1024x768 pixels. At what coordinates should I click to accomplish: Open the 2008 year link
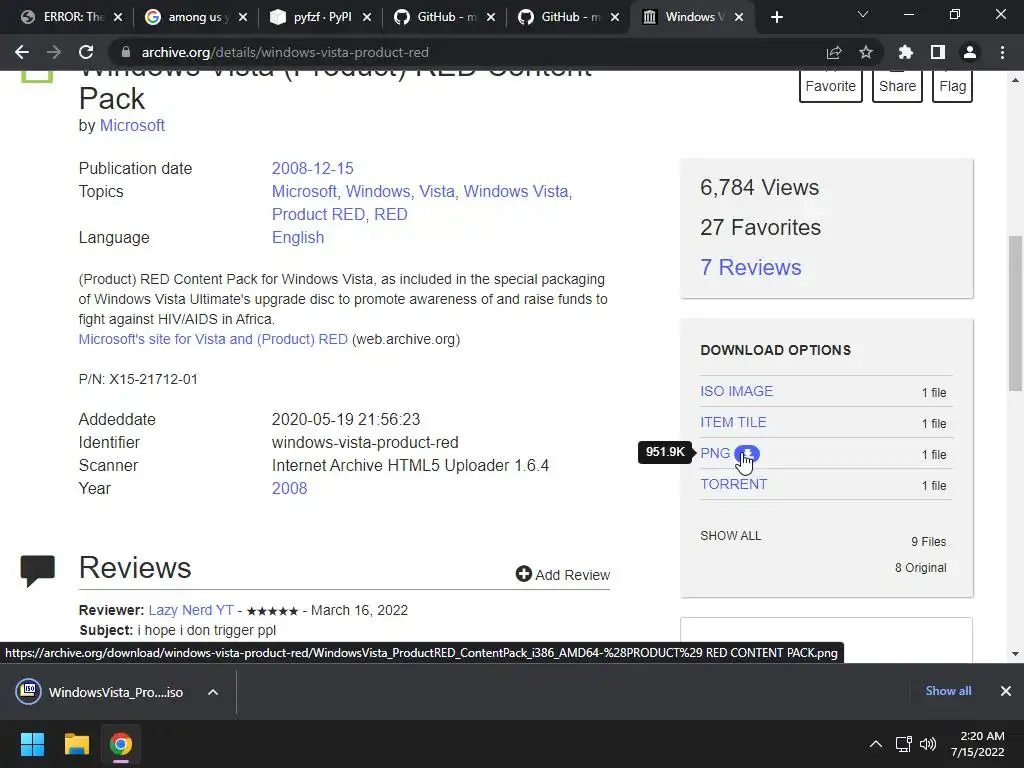tap(289, 488)
